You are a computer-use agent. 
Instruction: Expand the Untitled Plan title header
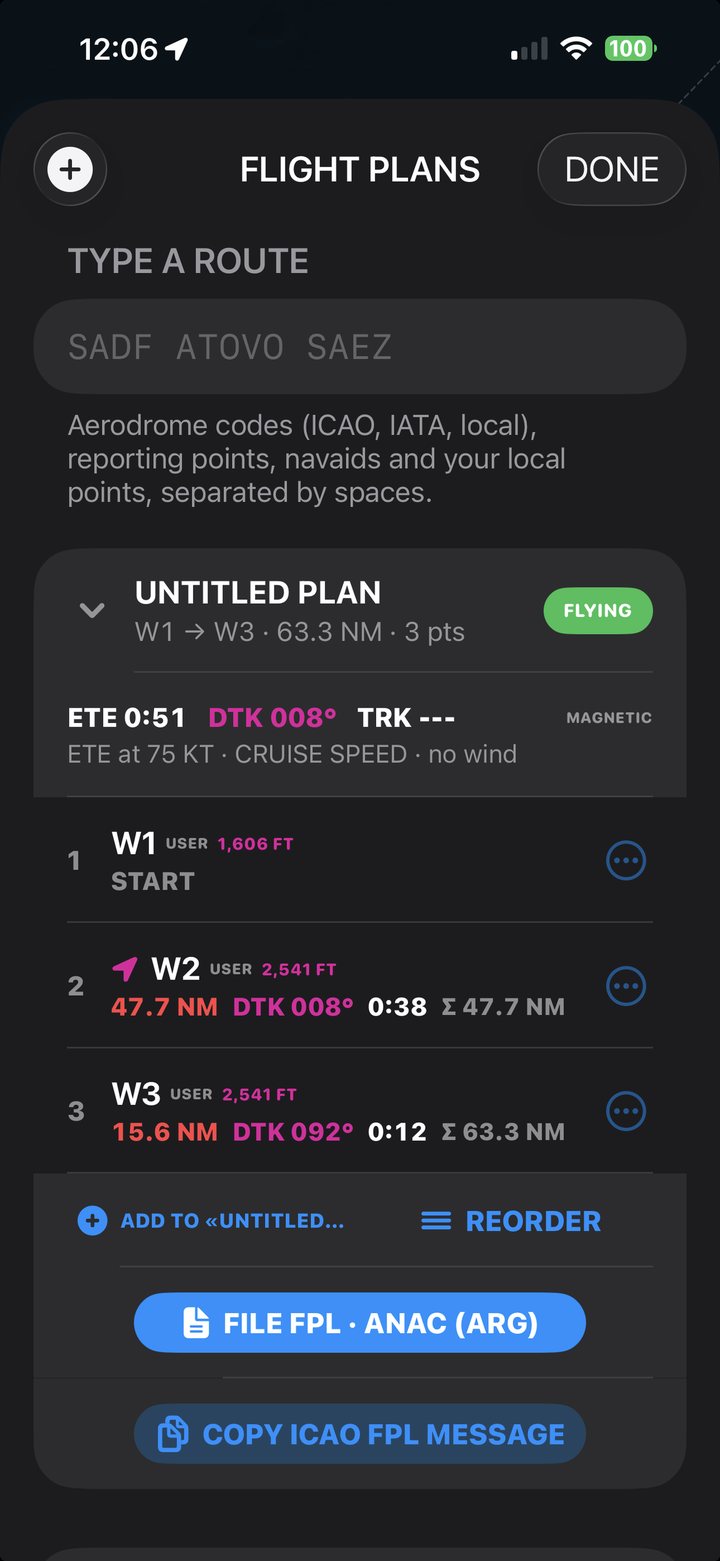pos(258,592)
